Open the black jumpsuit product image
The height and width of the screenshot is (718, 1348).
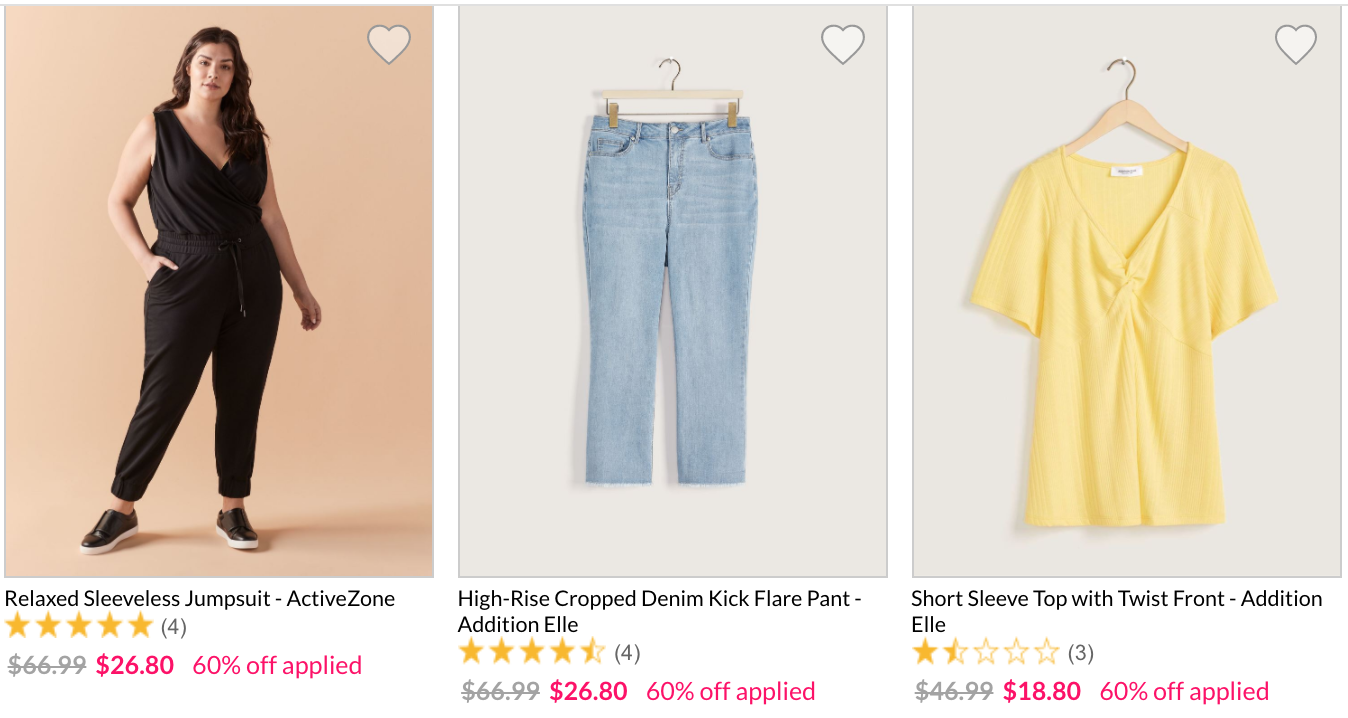pos(219,291)
